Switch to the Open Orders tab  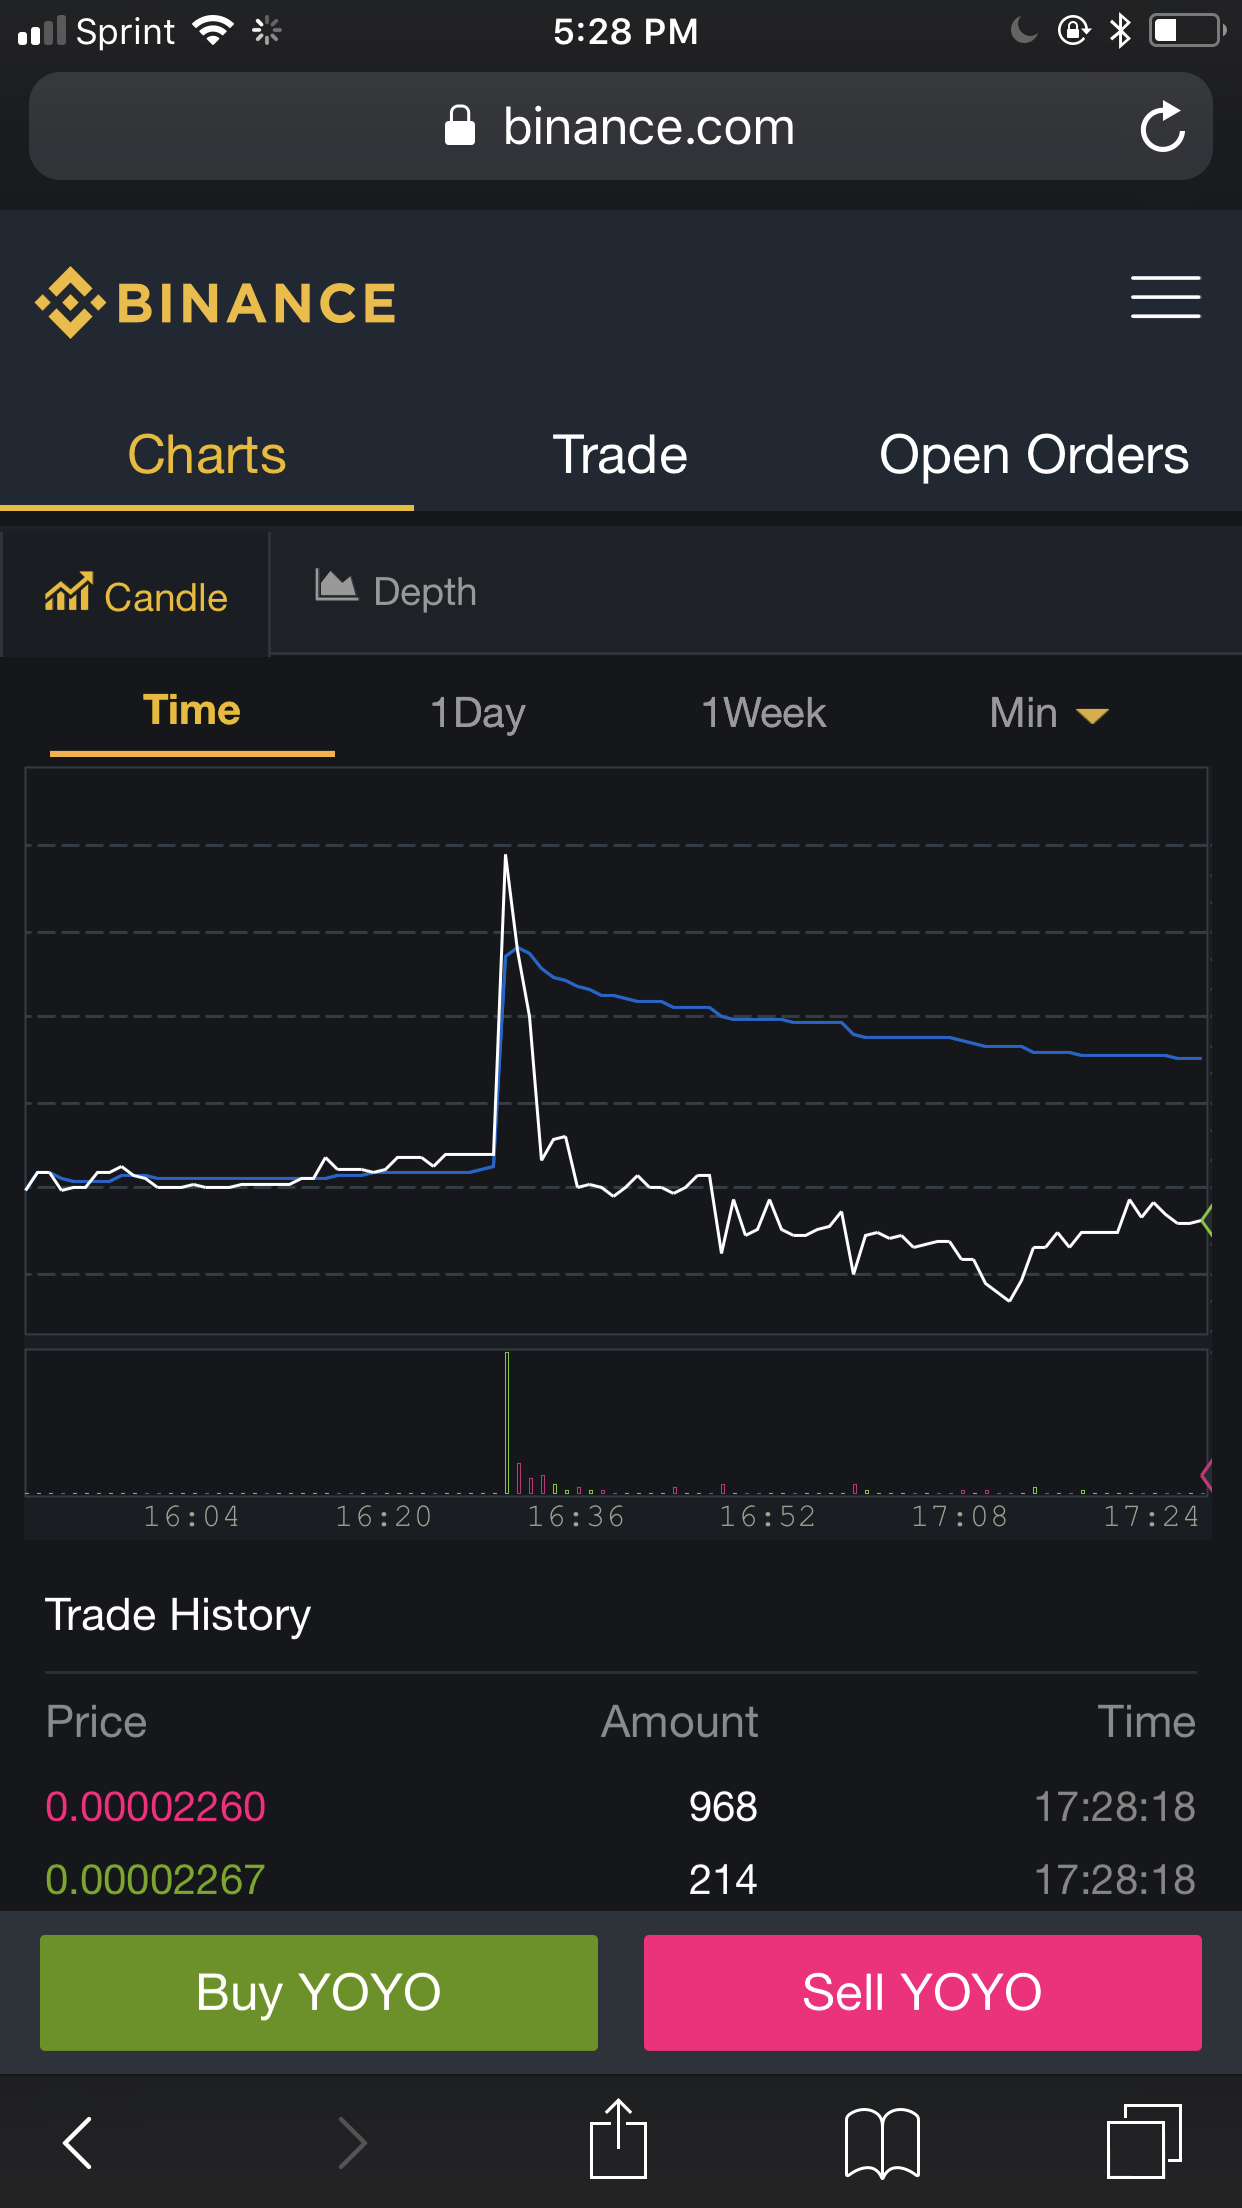pyautogui.click(x=1034, y=456)
